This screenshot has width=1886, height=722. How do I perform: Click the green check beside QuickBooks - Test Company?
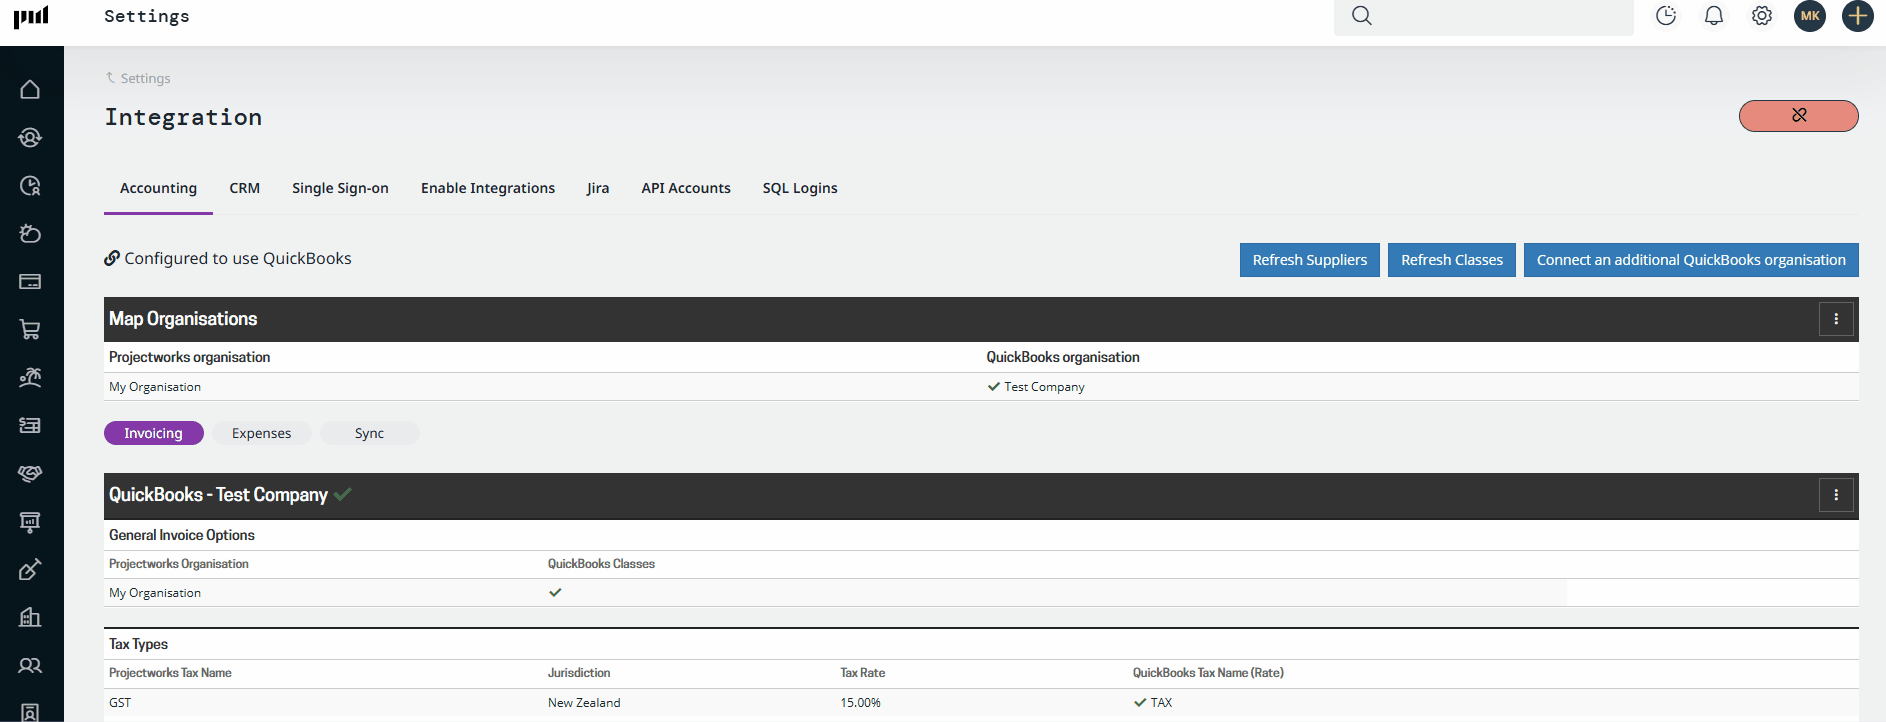pyautogui.click(x=343, y=494)
